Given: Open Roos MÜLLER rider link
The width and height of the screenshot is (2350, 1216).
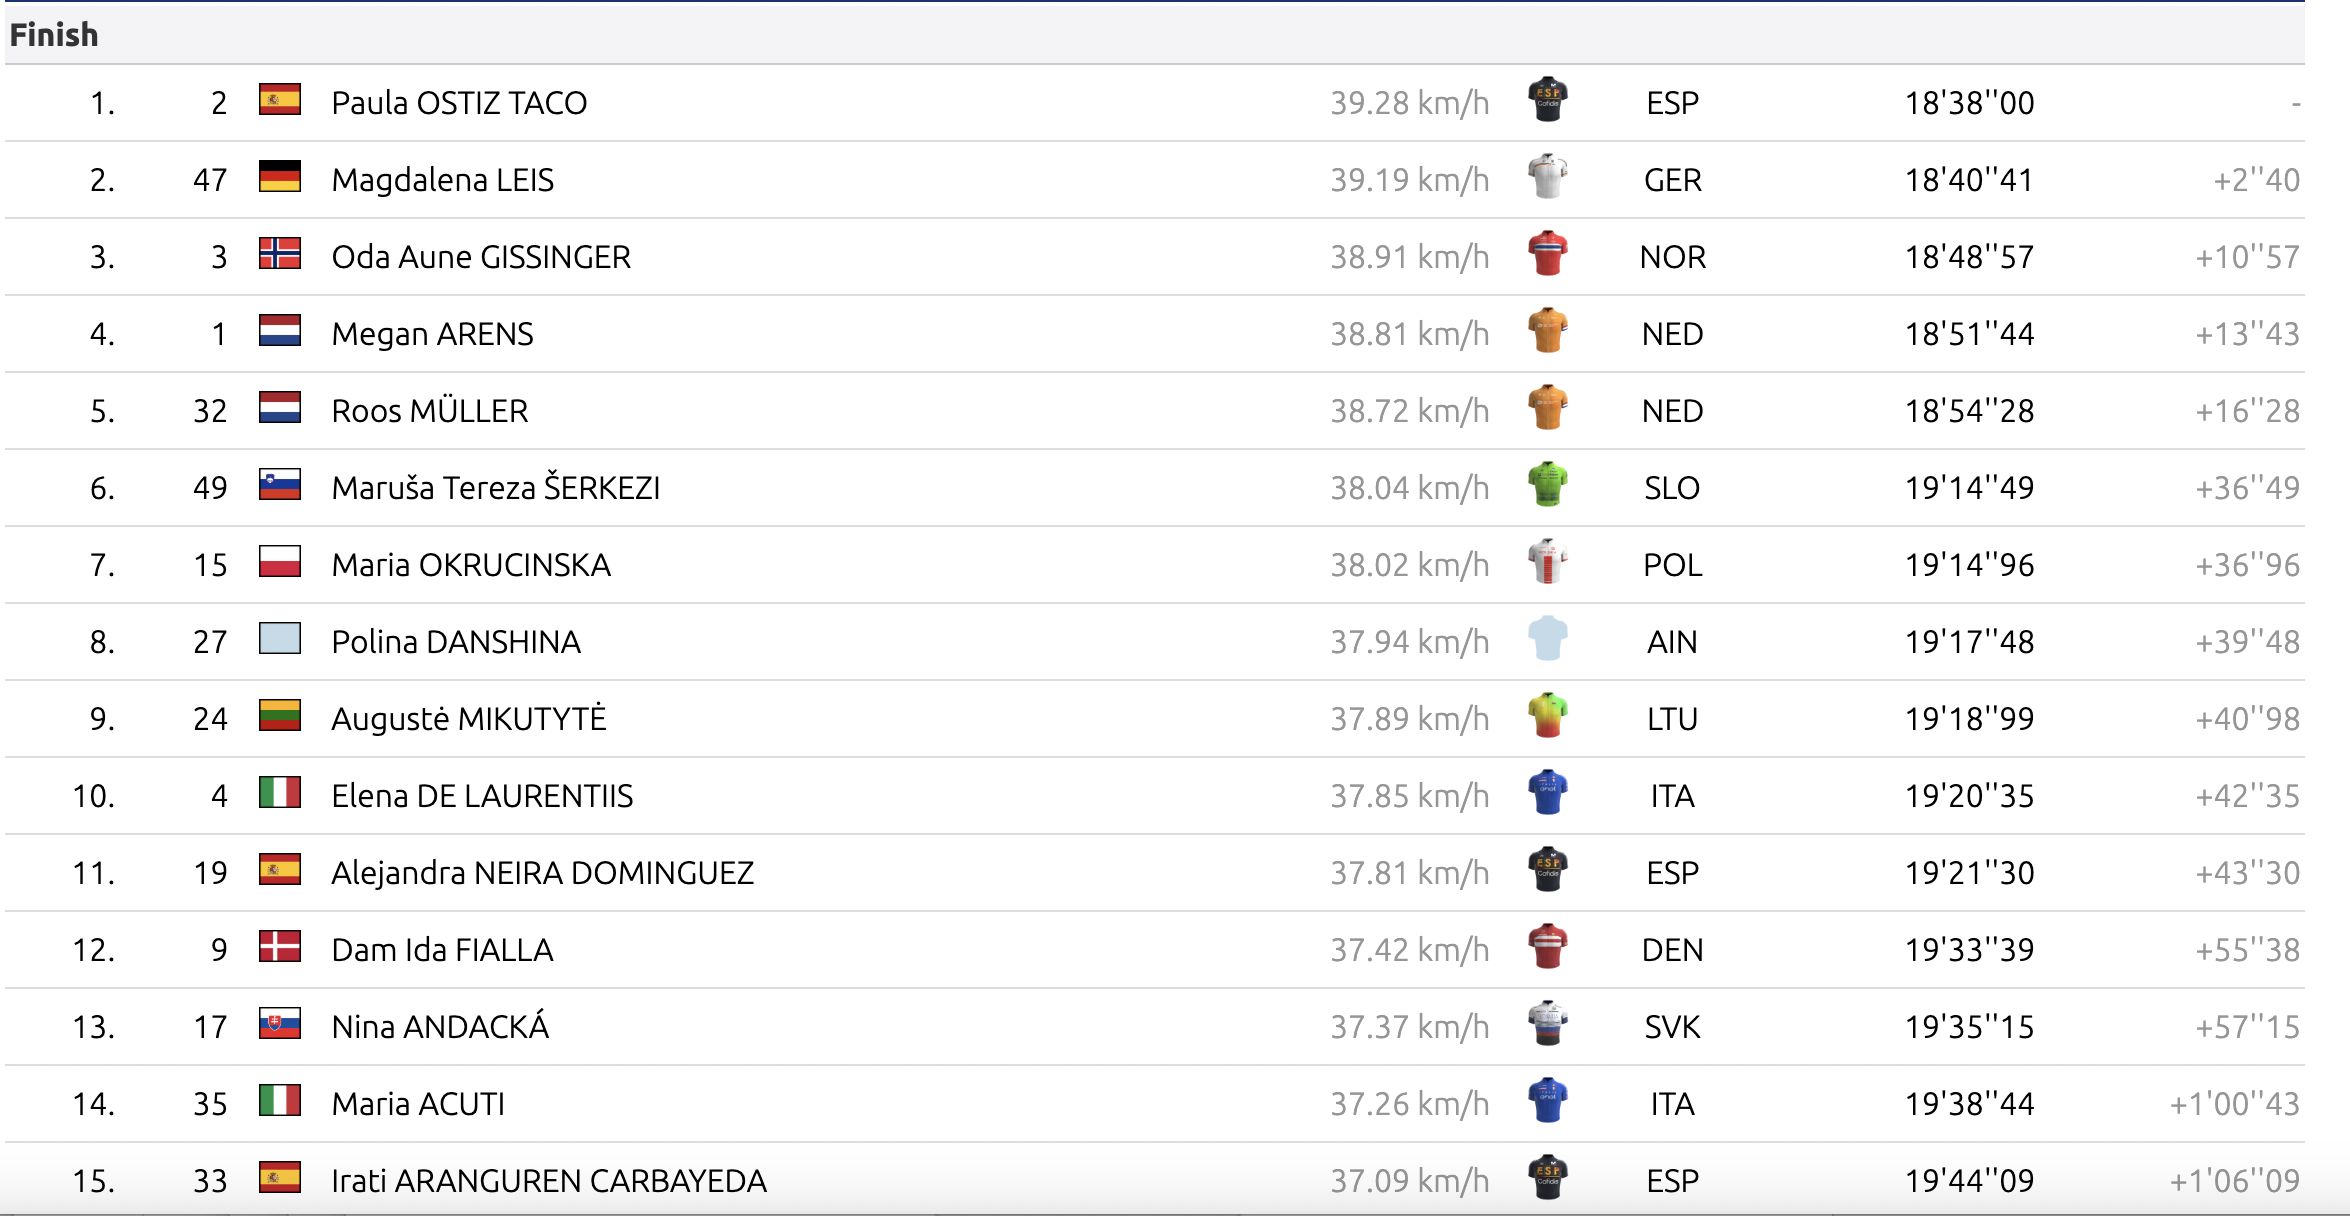Looking at the screenshot, I should pyautogui.click(x=430, y=411).
